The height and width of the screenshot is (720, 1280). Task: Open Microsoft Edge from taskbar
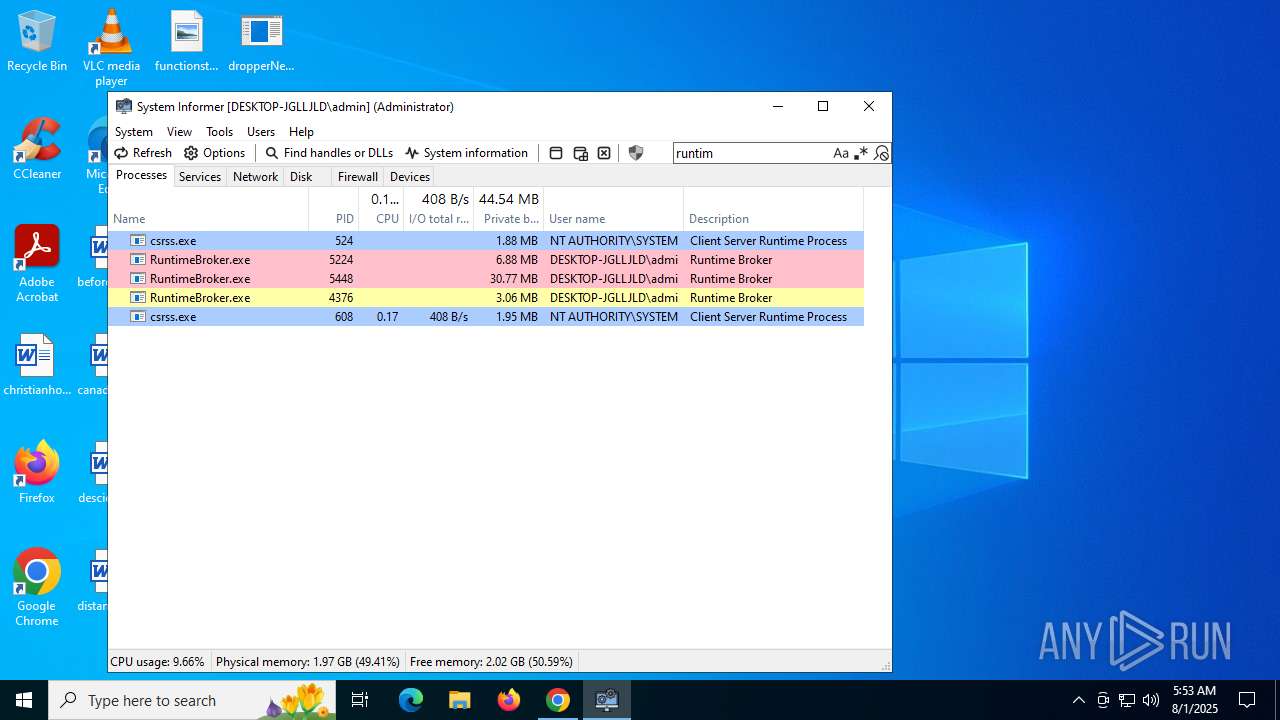click(x=411, y=700)
